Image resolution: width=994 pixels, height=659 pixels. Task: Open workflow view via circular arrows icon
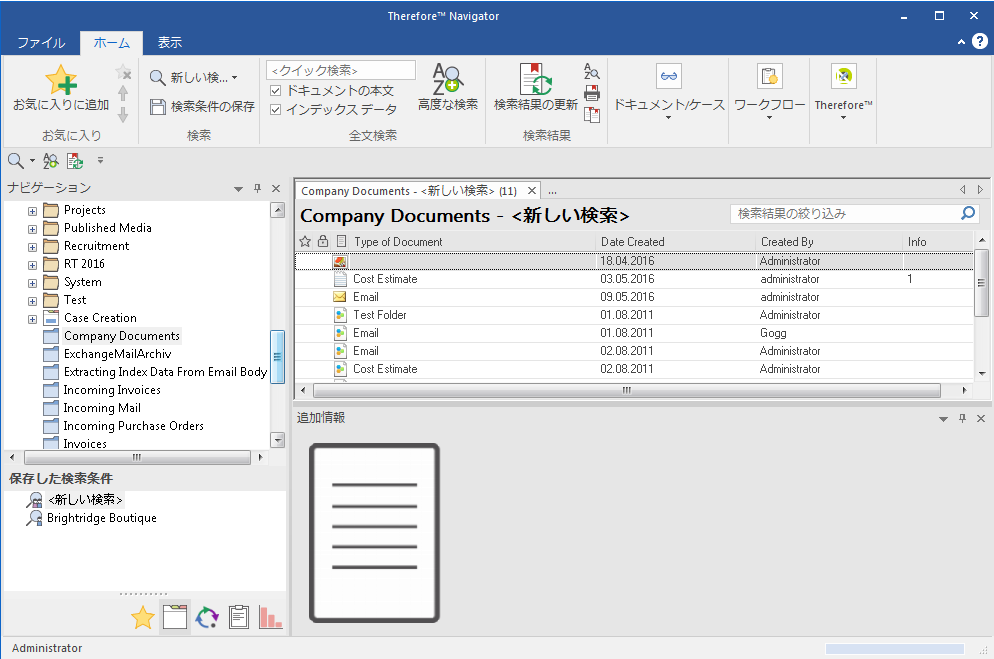tap(207, 617)
